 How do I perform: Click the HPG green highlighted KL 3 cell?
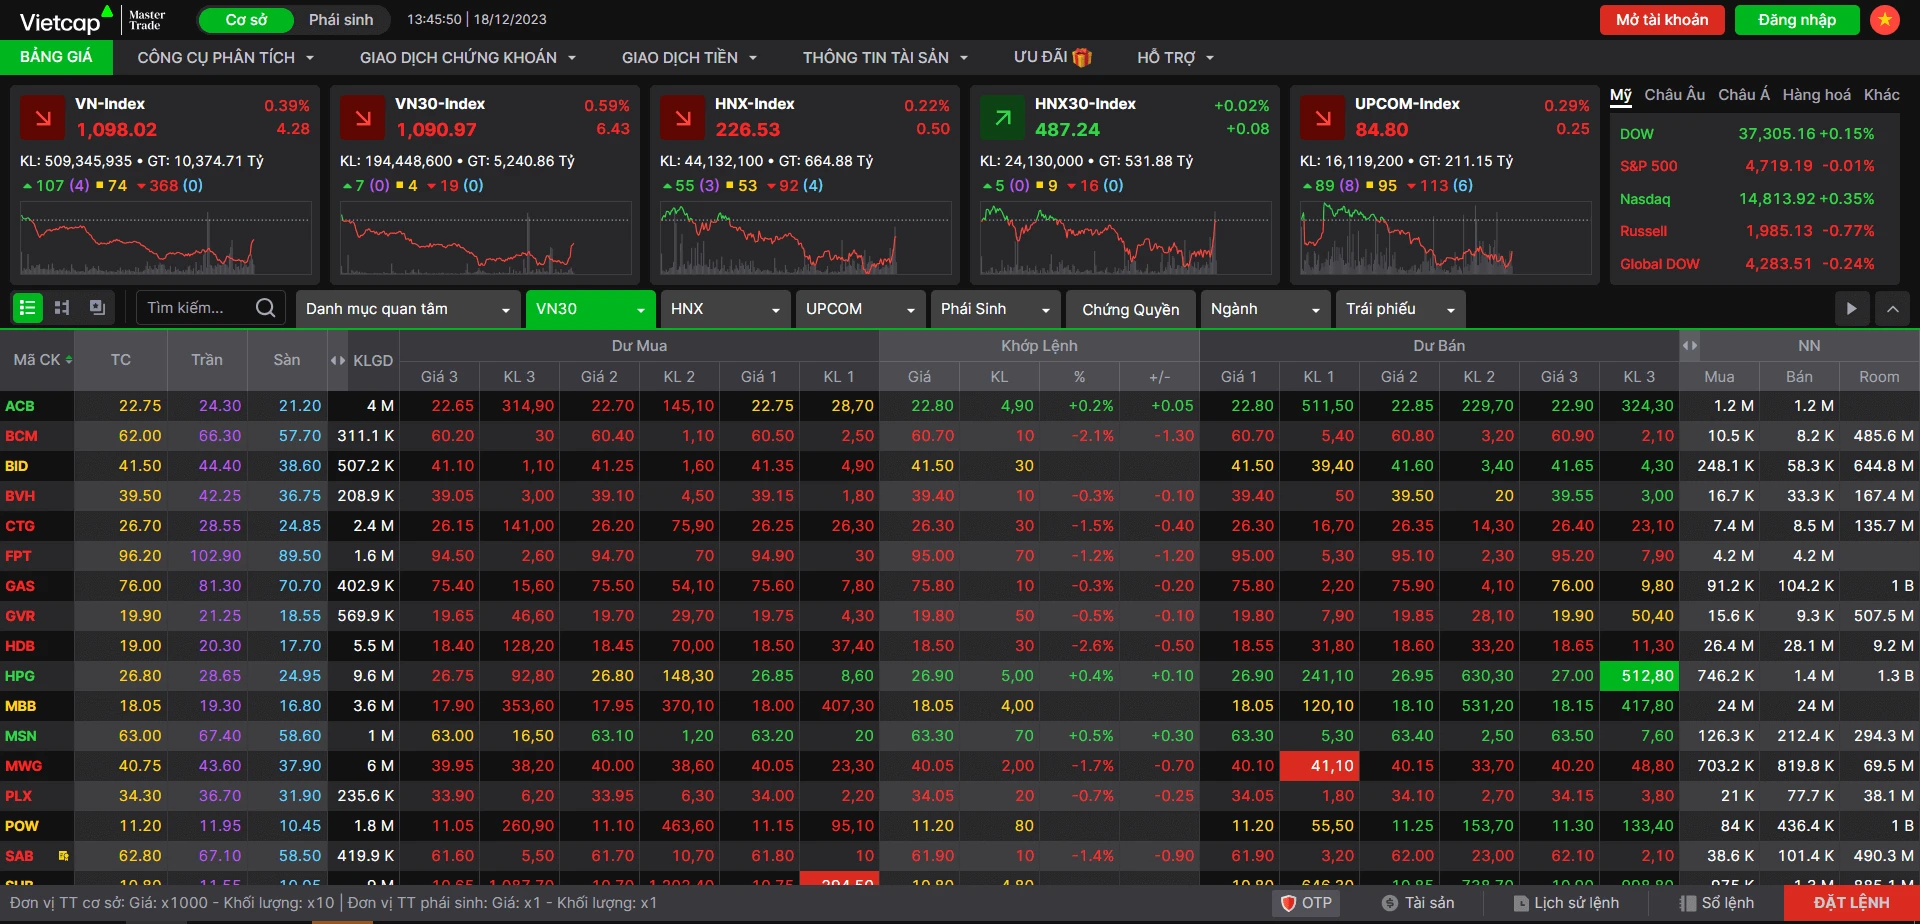coord(1639,676)
